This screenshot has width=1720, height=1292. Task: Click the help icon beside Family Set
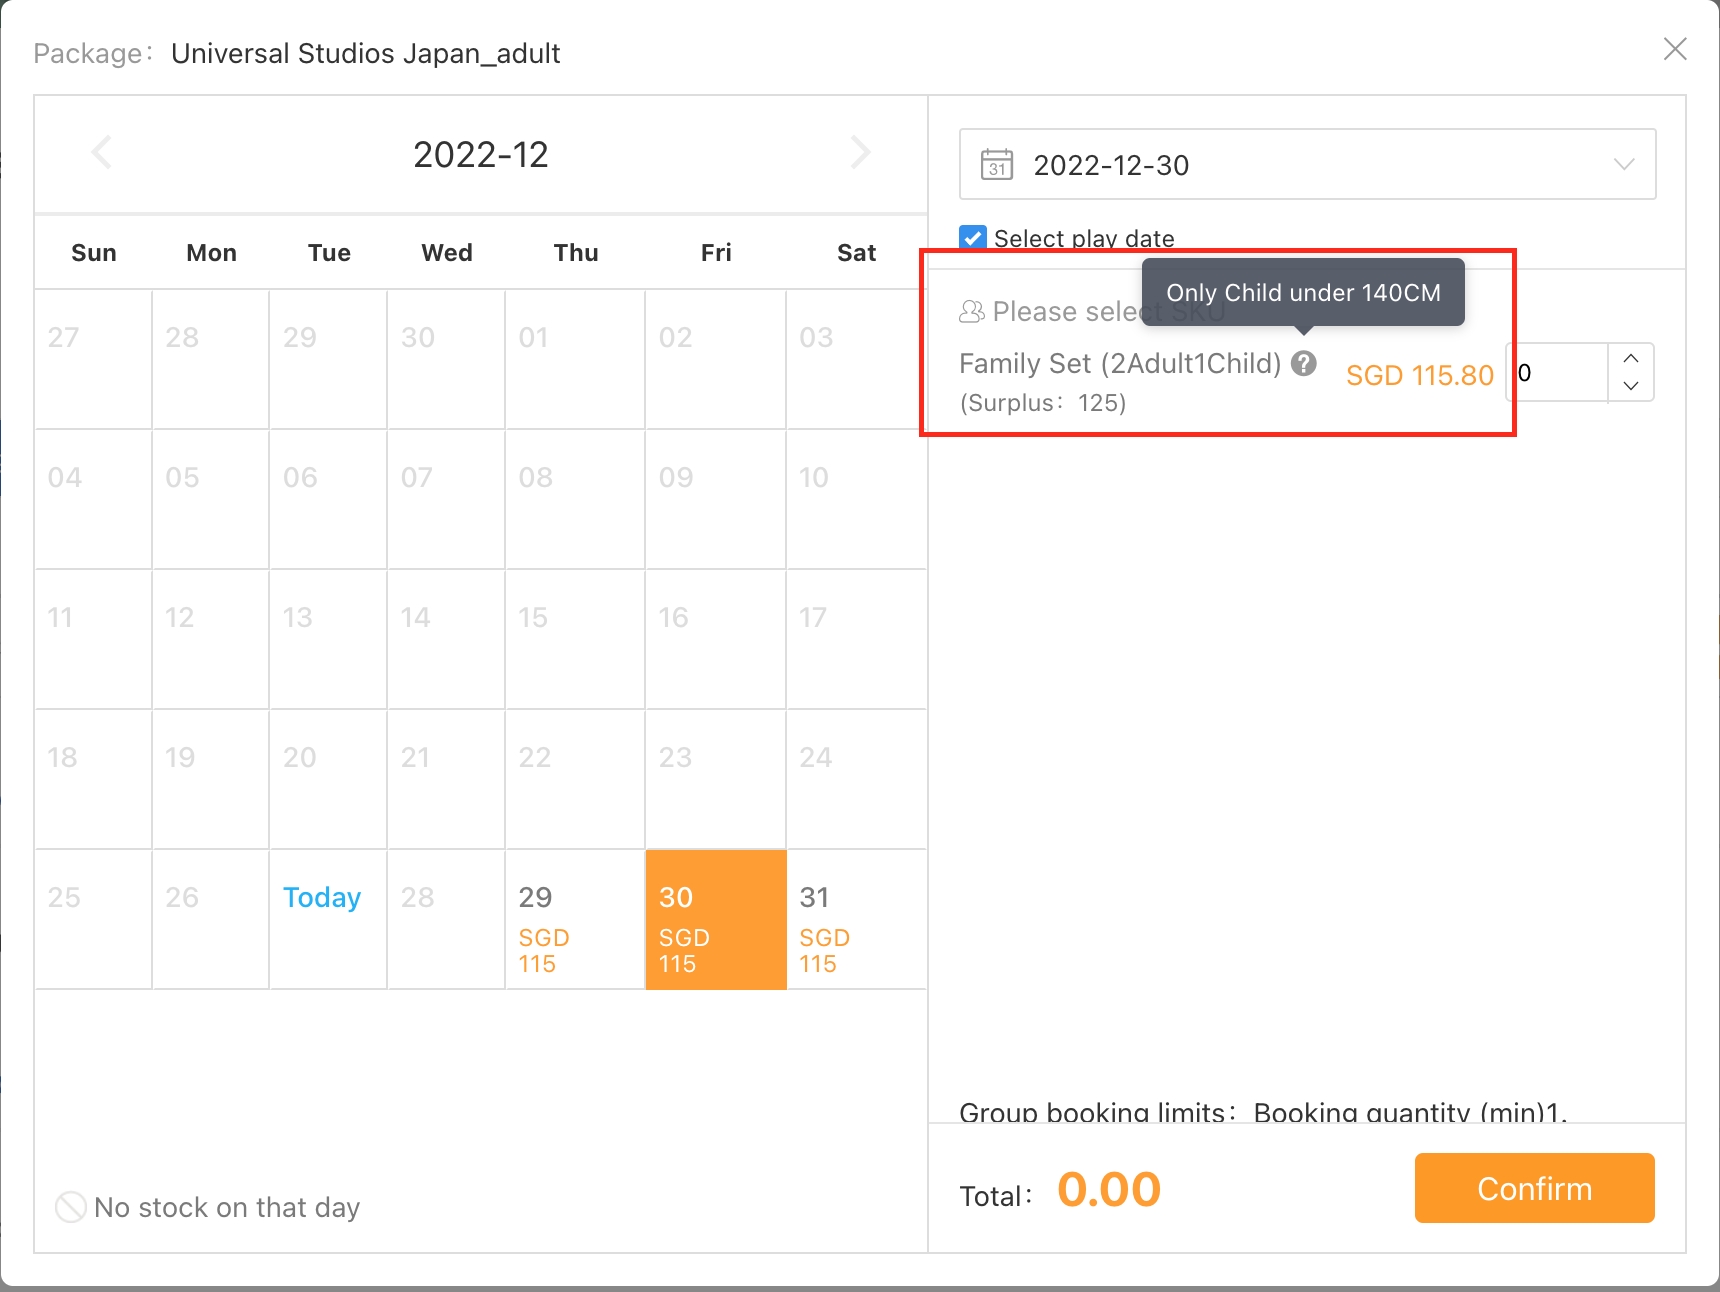[1303, 363]
